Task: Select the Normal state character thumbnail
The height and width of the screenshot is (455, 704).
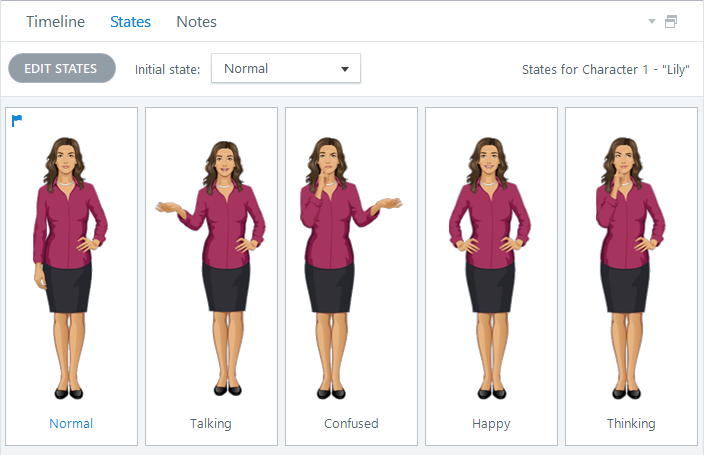Action: click(70, 268)
